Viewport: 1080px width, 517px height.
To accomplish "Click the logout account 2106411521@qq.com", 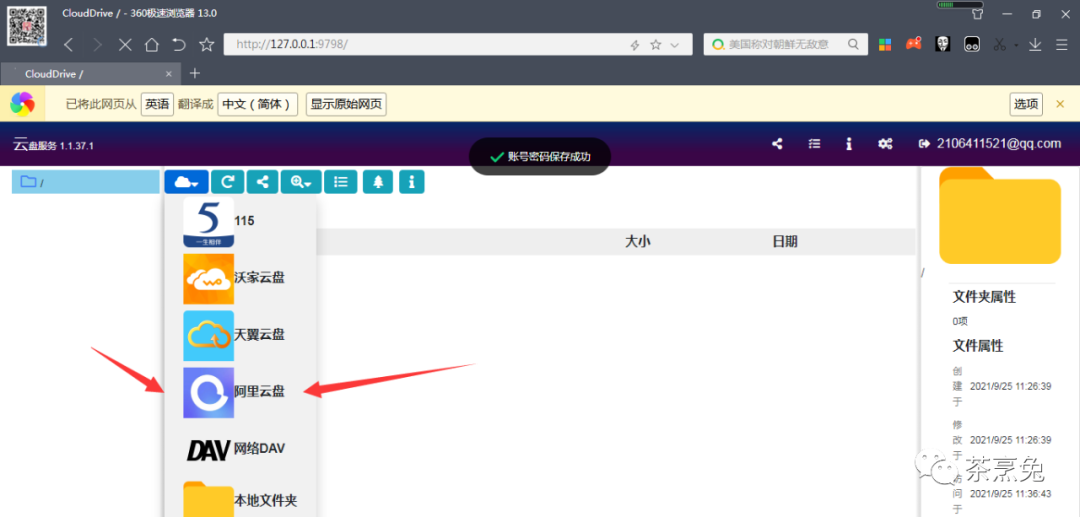I will pyautogui.click(x=990, y=144).
